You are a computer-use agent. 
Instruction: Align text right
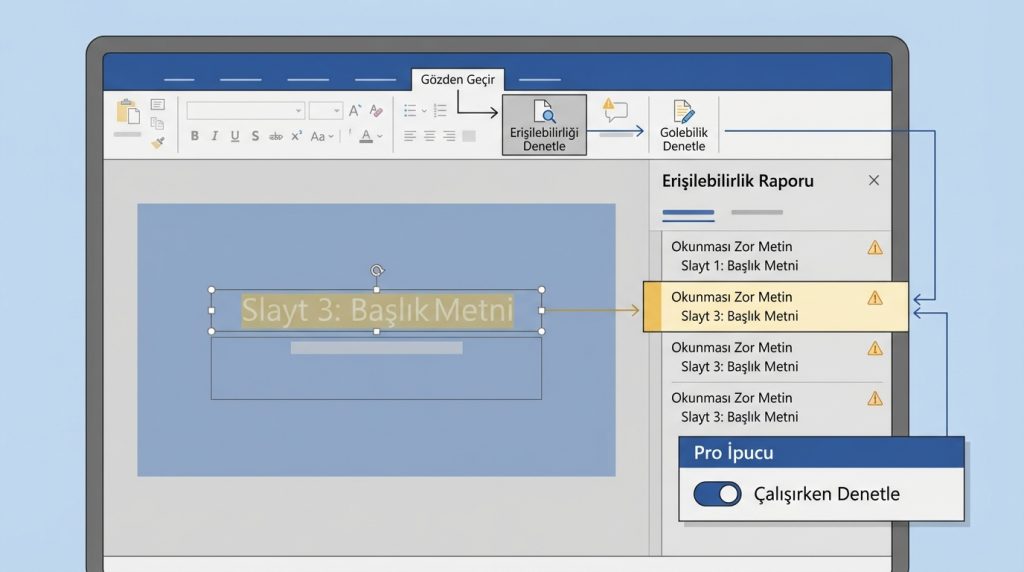click(x=449, y=136)
